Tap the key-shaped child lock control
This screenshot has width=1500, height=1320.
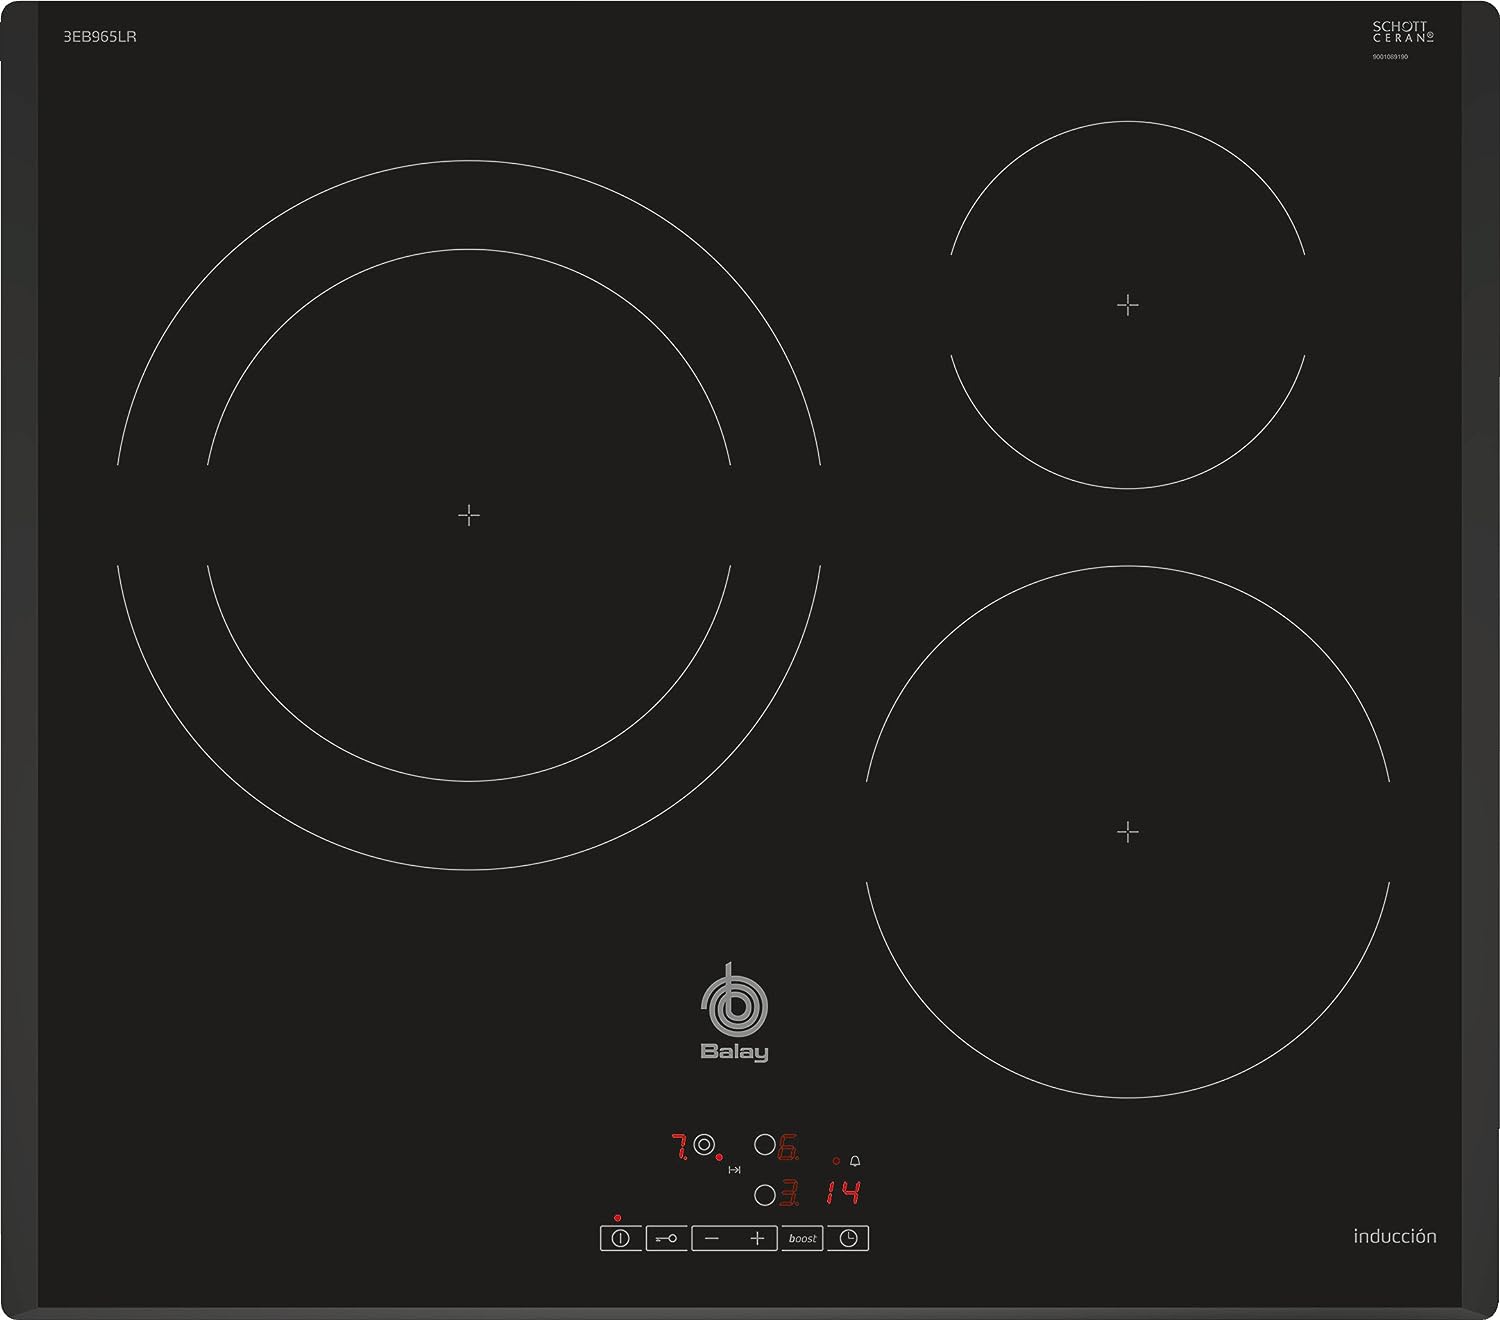666,1238
